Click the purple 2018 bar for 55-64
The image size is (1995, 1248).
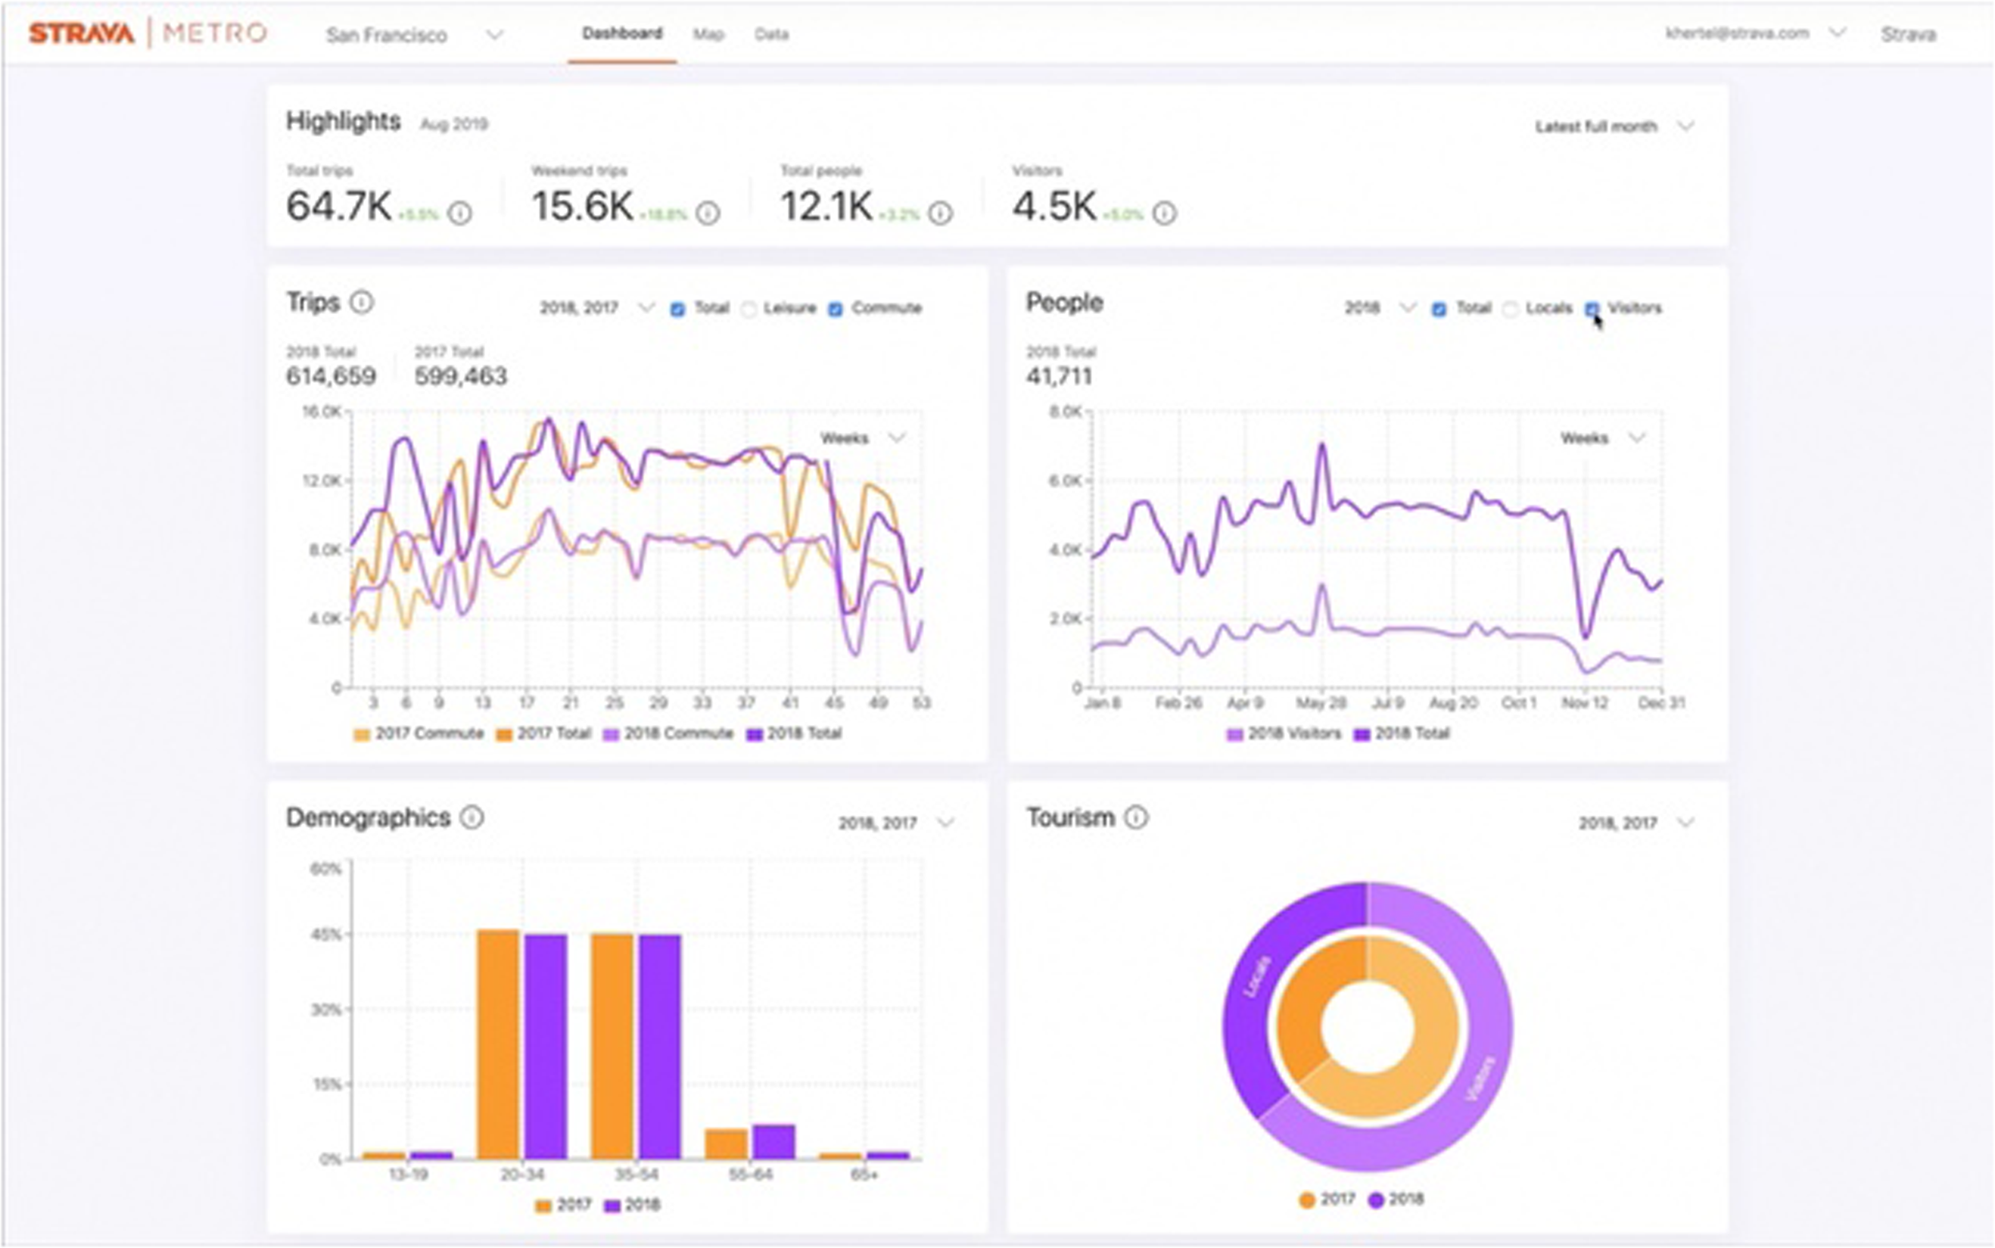point(773,1142)
